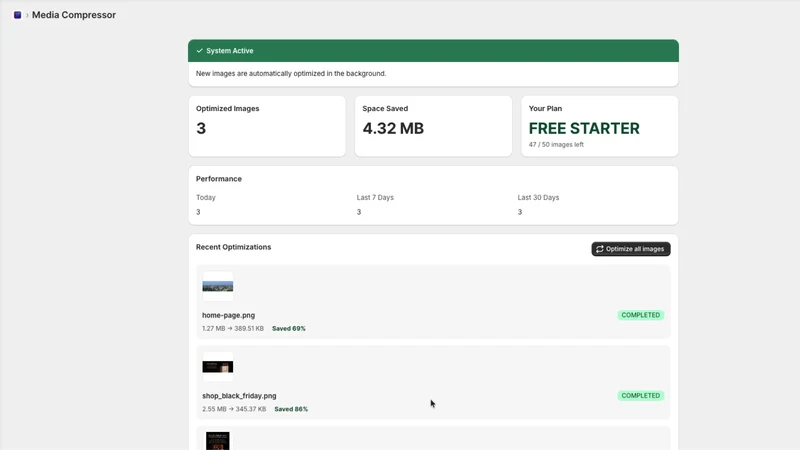Click the System Active checkmark icon
This screenshot has width=800, height=450.
(199, 51)
